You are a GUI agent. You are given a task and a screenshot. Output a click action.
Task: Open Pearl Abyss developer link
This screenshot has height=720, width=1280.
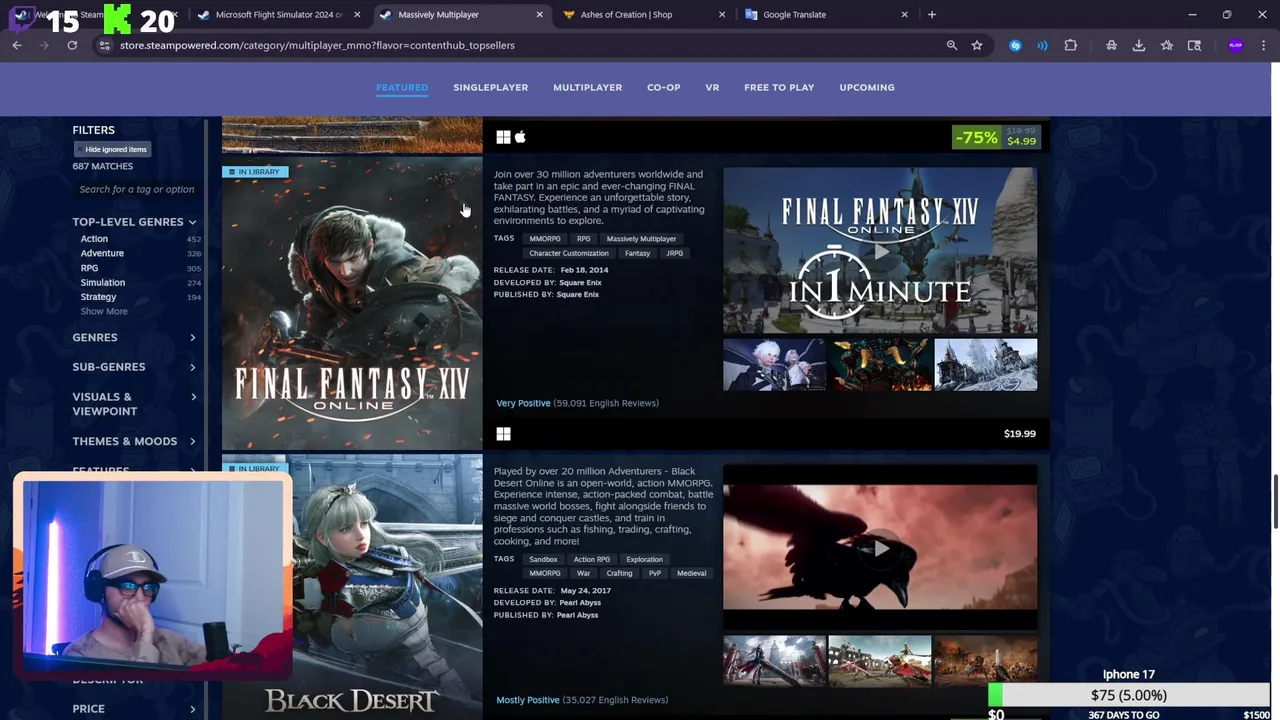coord(579,603)
